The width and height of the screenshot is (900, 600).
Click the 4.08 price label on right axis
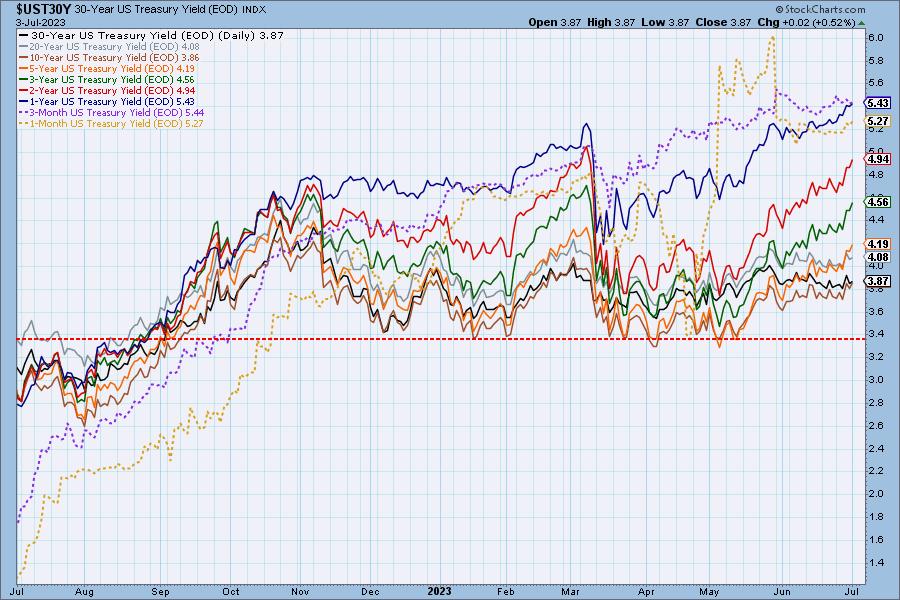point(878,257)
